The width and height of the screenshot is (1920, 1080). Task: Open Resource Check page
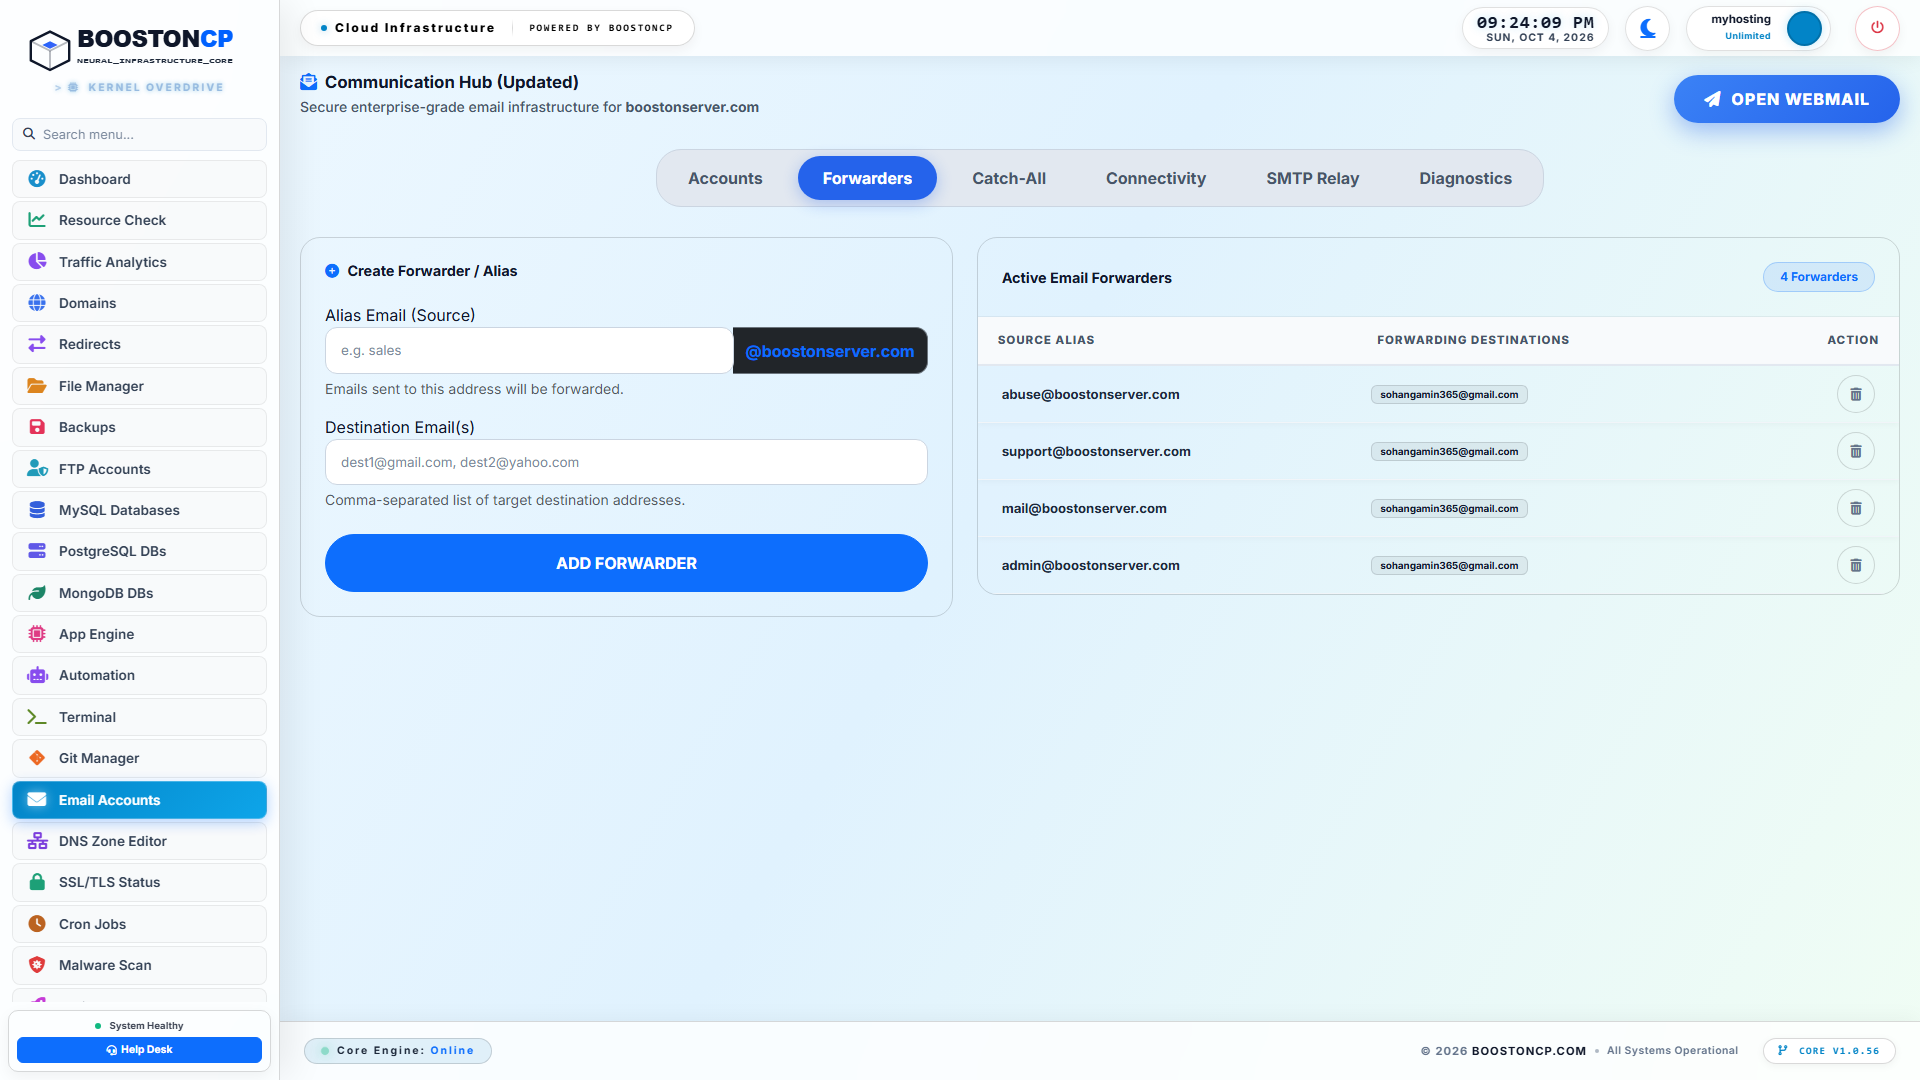[139, 220]
